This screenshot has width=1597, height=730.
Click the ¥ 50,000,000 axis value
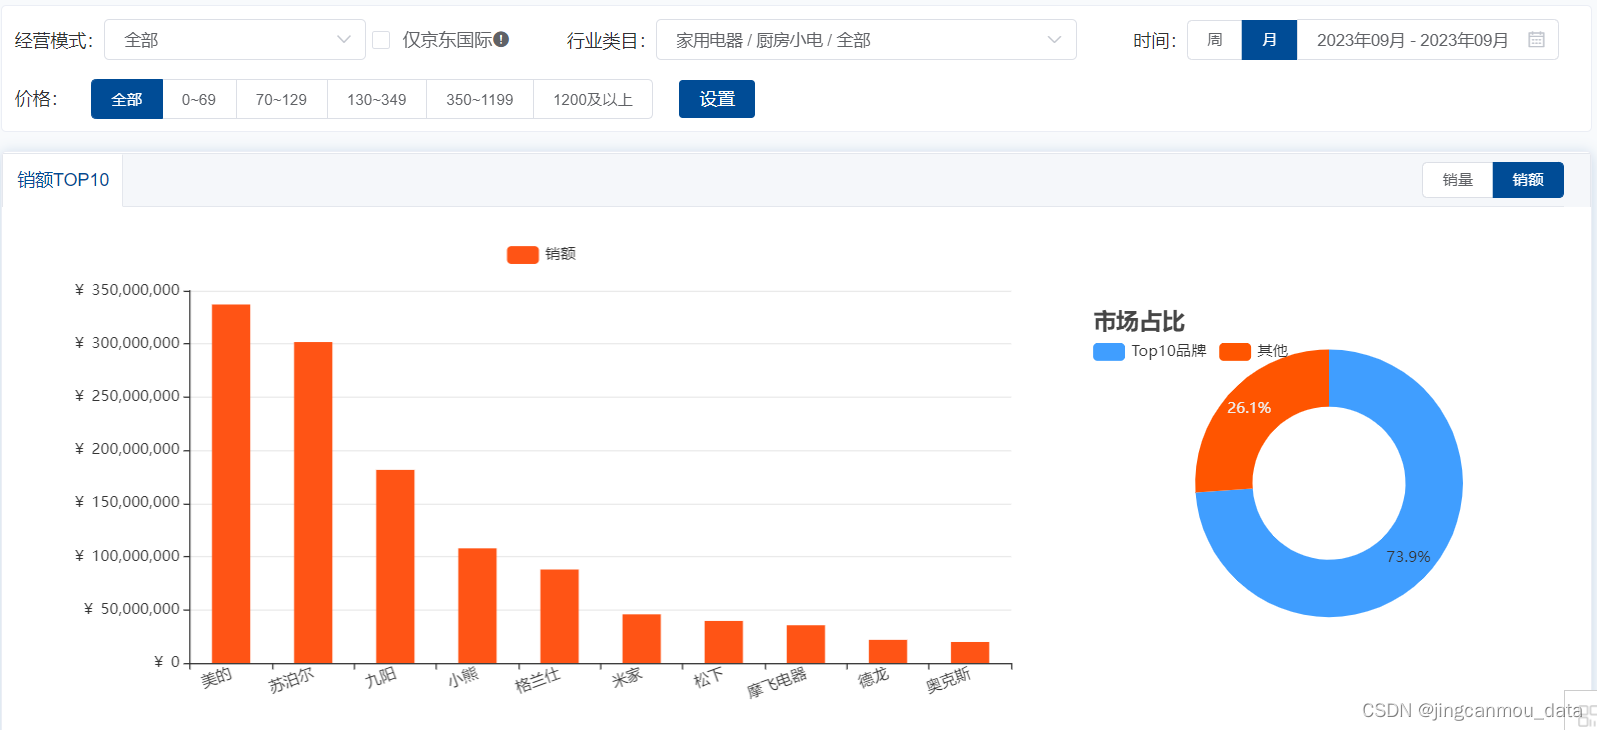(131, 609)
